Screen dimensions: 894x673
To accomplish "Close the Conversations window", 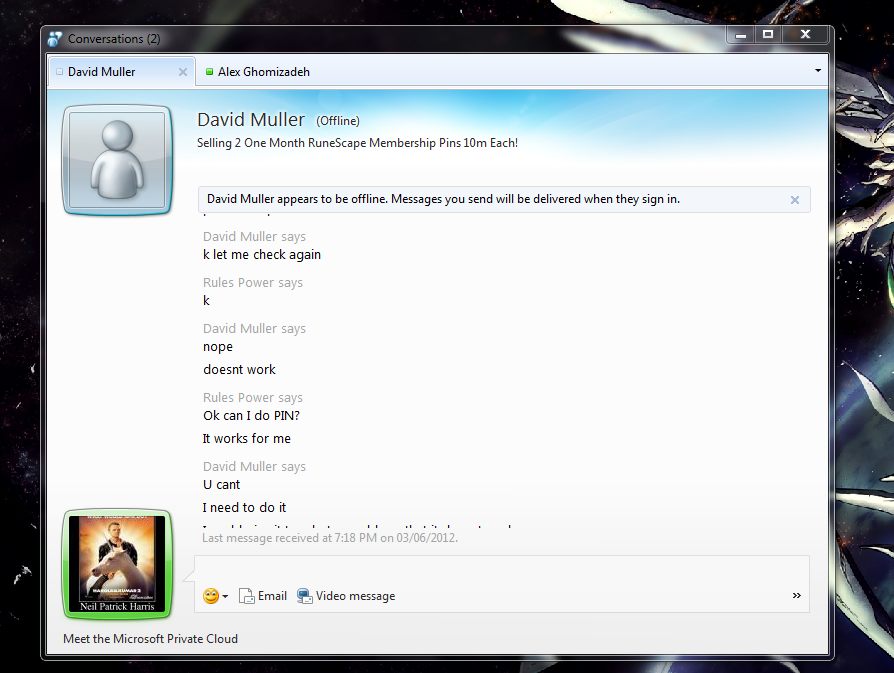I will (806, 35).
